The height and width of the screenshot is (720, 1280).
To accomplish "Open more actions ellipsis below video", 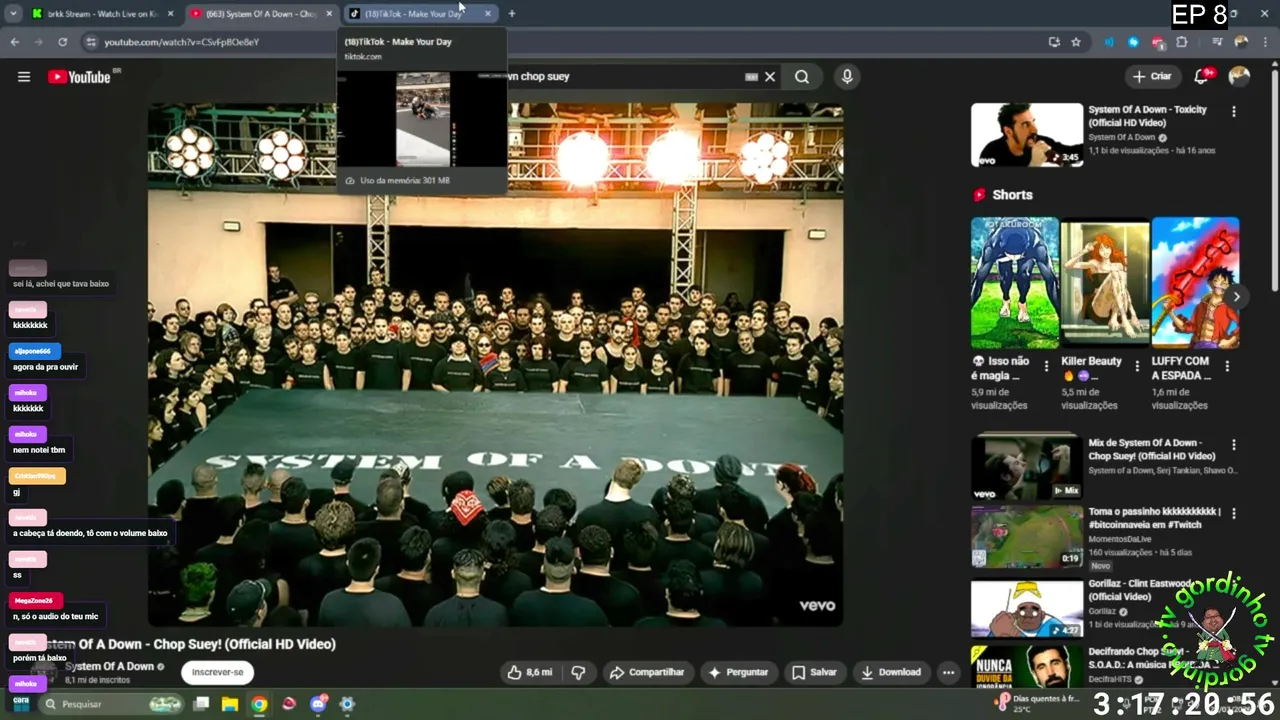I will 948,672.
